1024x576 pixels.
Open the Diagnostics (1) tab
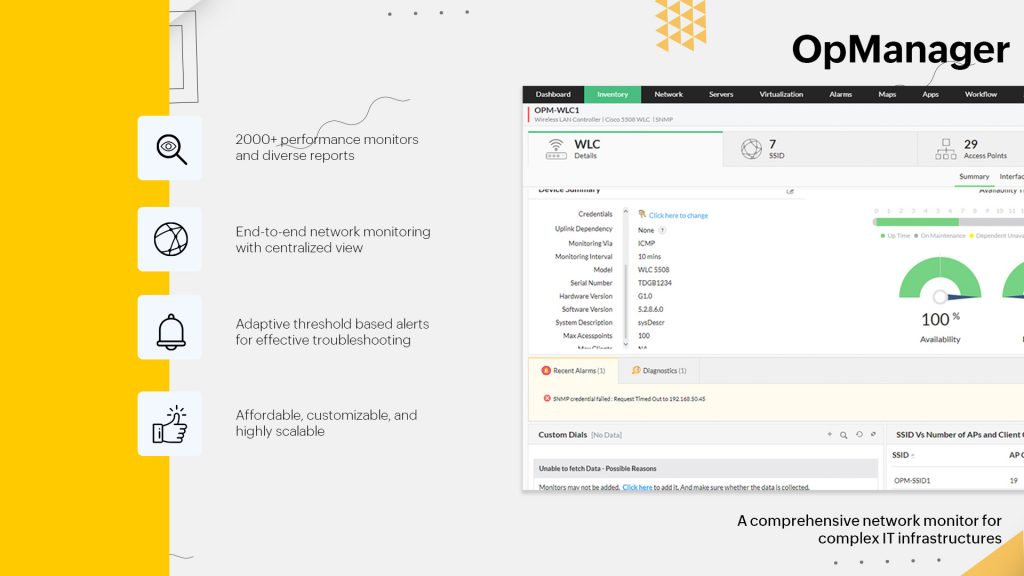659,370
